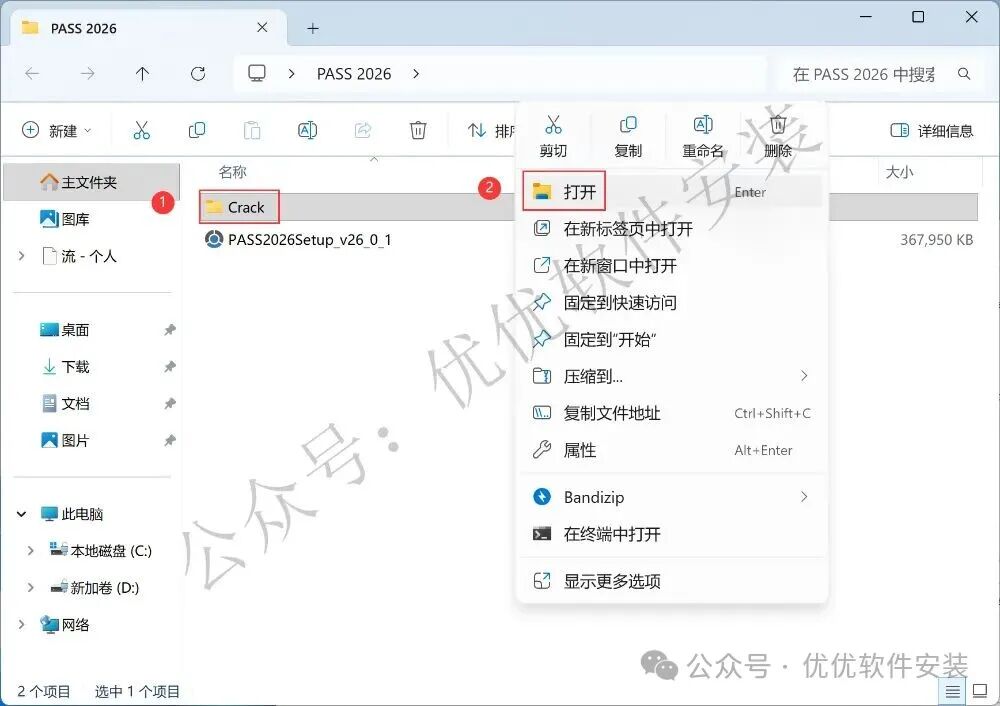This screenshot has height=706, width=1000.
Task: Click 删除 in the context menu
Action: click(x=778, y=136)
